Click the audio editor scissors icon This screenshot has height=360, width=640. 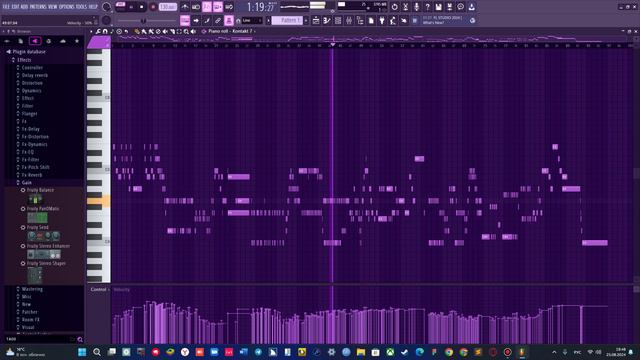405,7
